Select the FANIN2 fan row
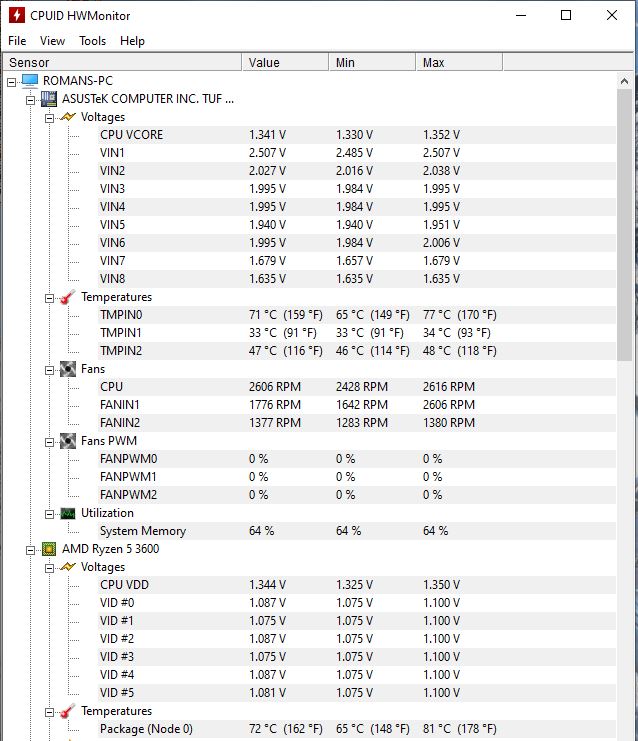The height and width of the screenshot is (741, 638). (x=357, y=423)
